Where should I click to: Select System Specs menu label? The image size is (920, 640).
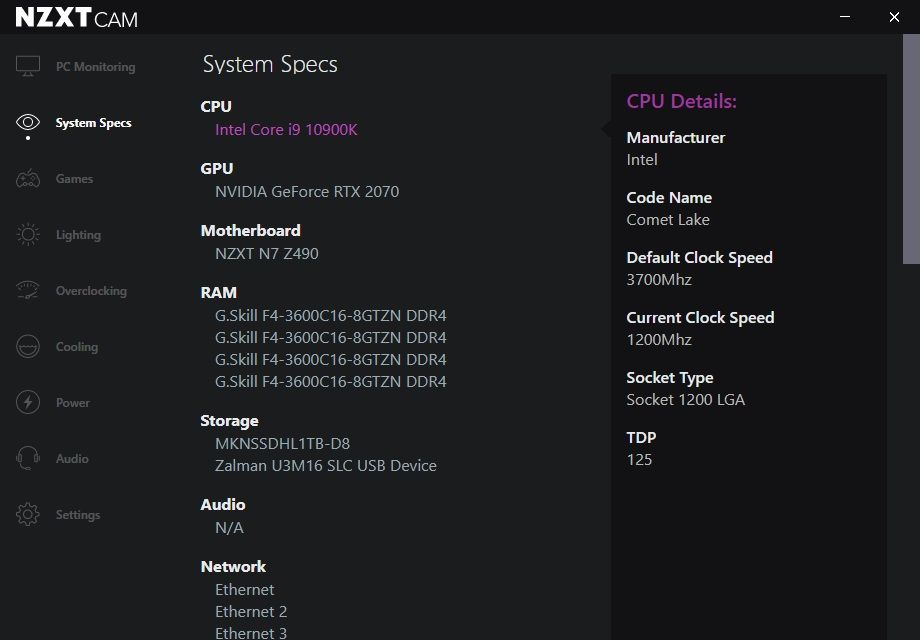pyautogui.click(x=93, y=123)
